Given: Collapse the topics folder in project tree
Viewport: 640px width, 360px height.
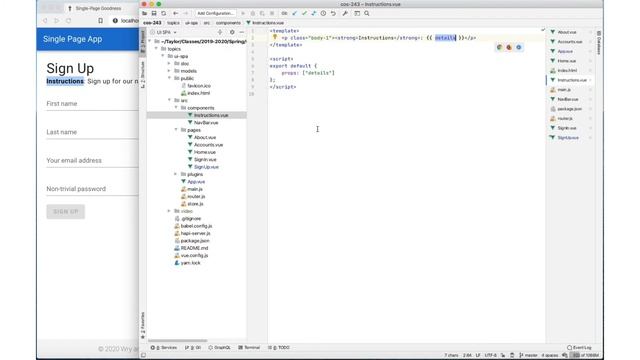Looking at the screenshot, I should [156, 49].
